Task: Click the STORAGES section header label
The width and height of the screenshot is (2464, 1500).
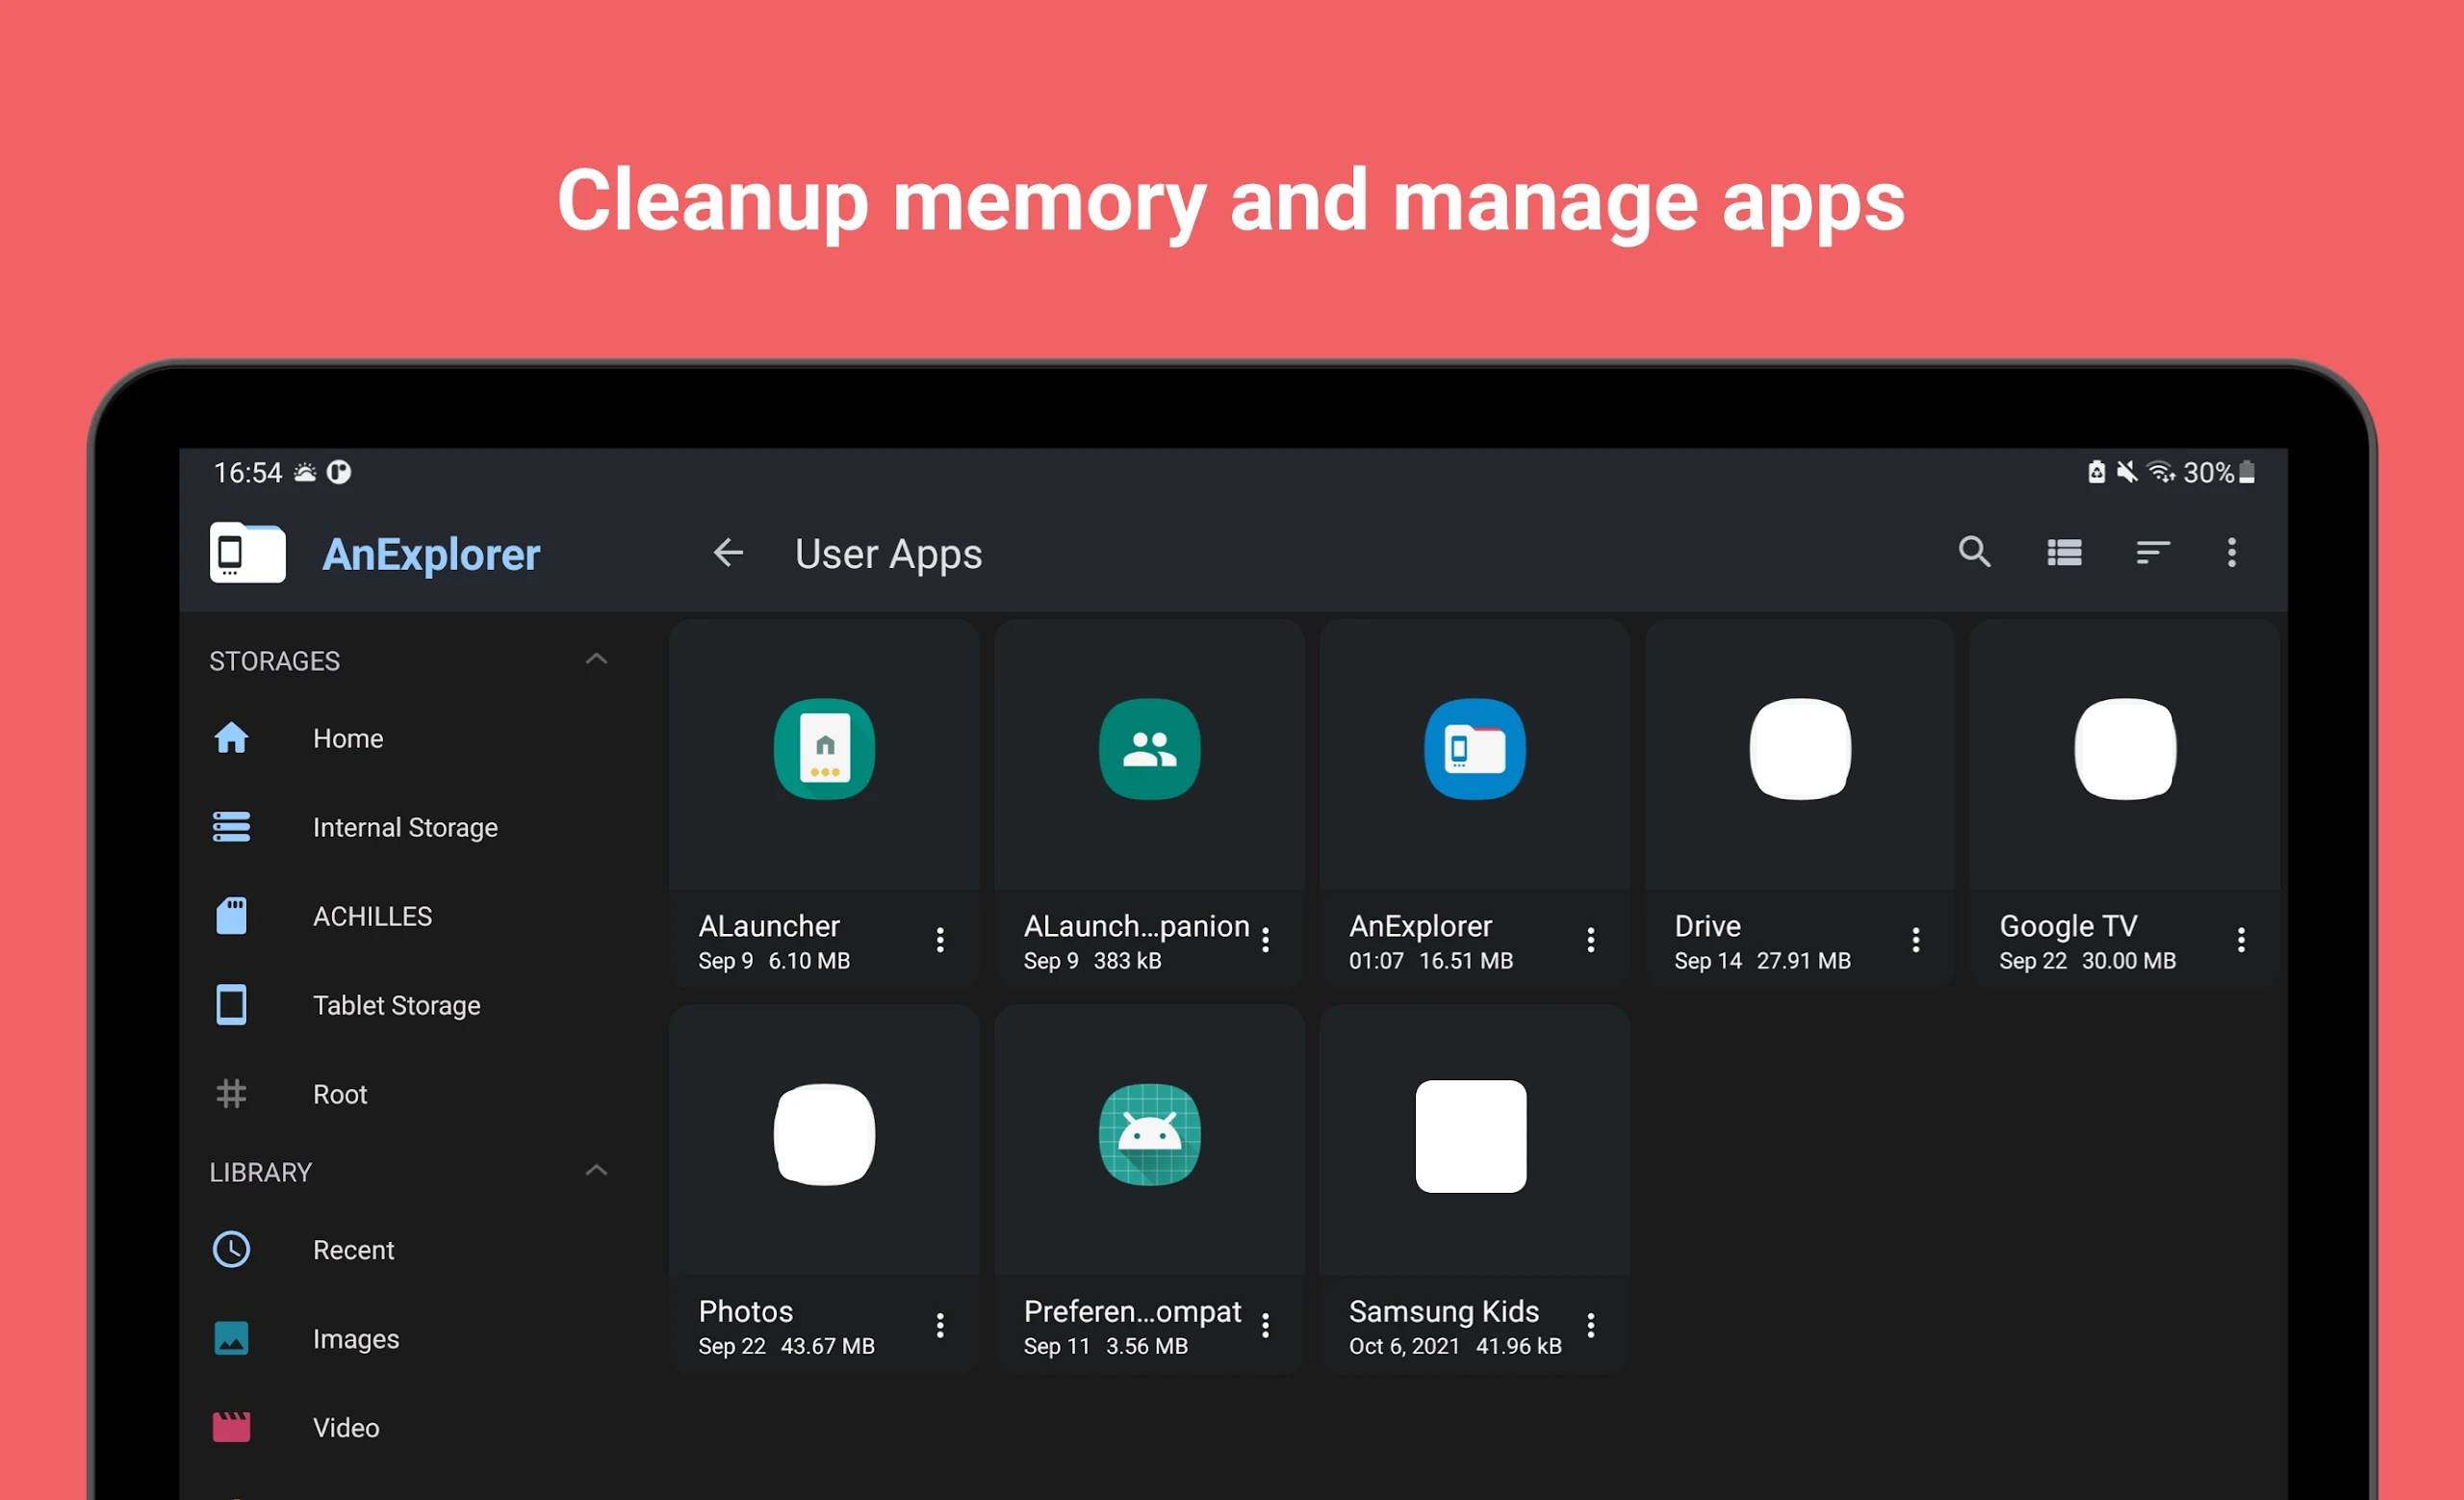Action: 274,661
